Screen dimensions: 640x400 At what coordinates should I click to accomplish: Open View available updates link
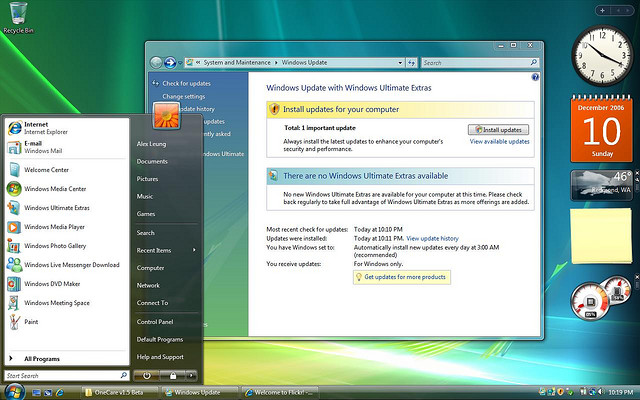(x=499, y=142)
